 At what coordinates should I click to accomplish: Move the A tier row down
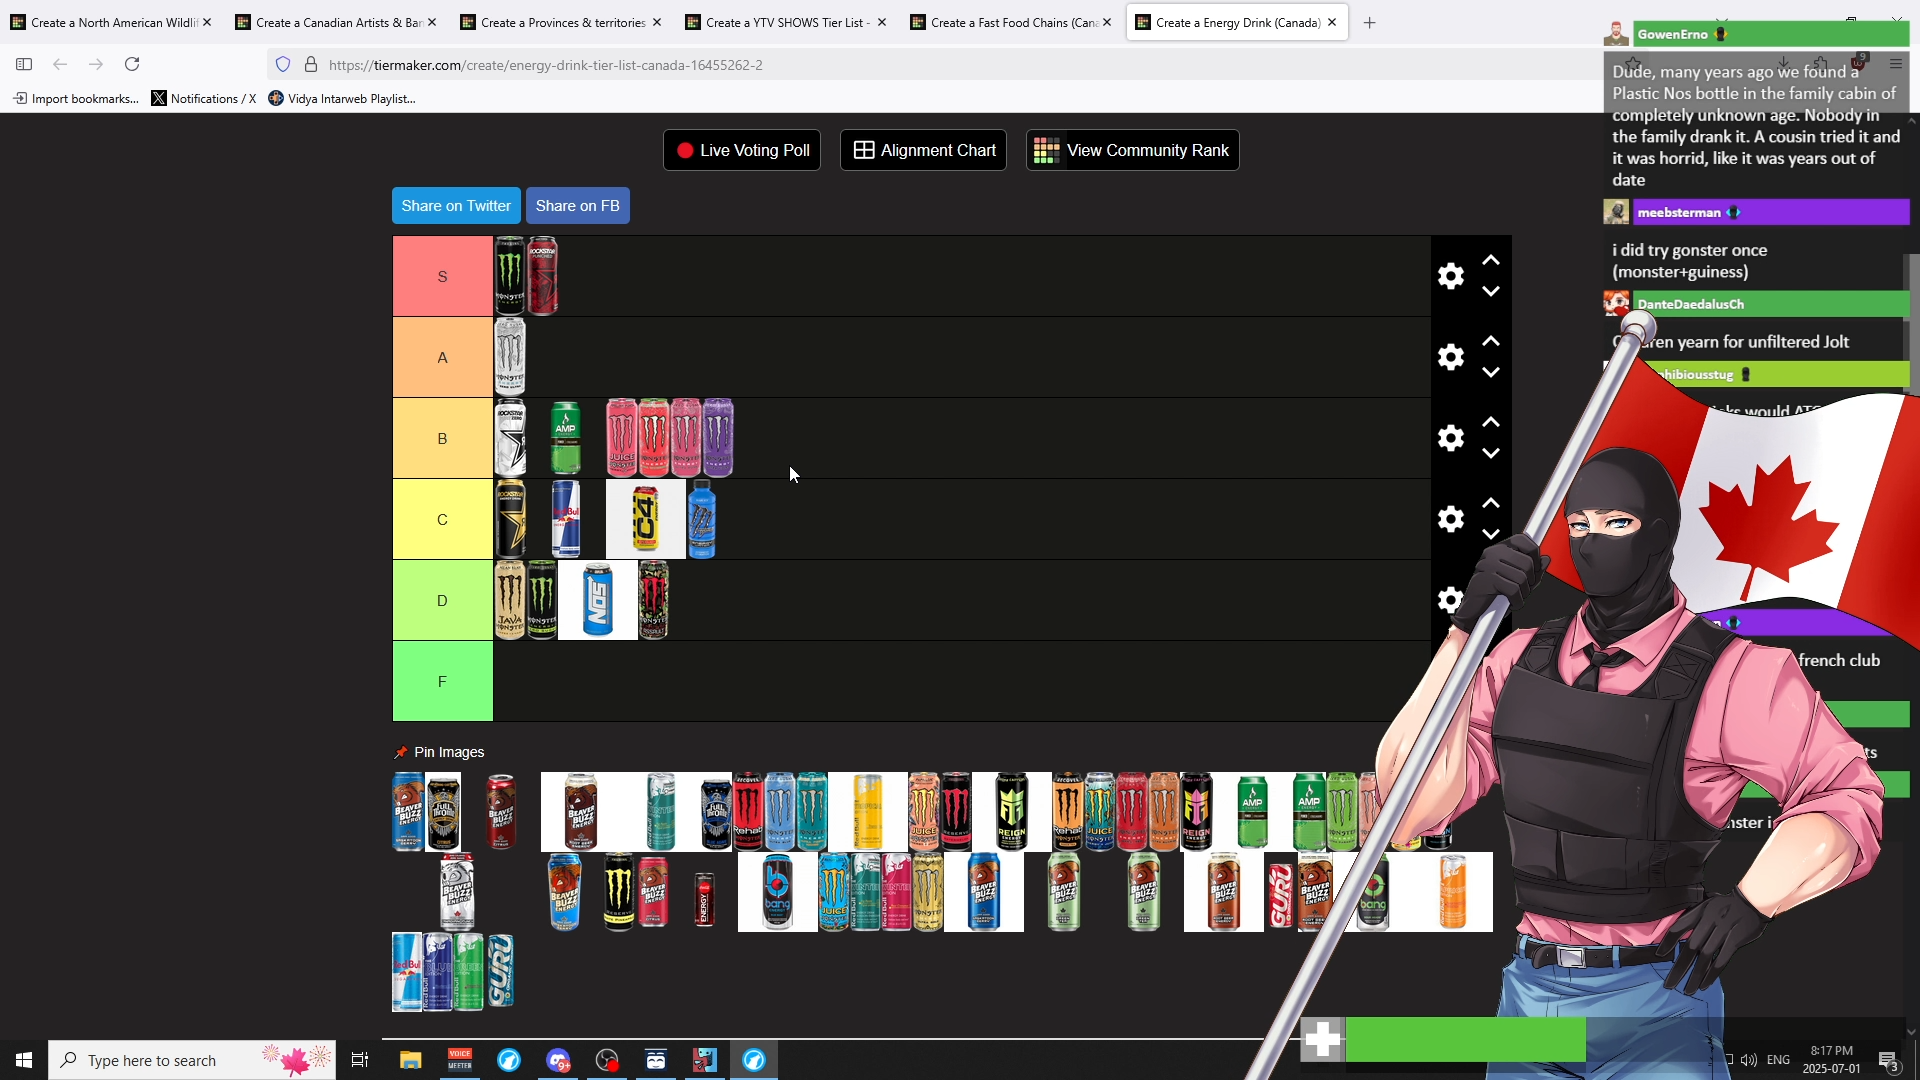pos(1491,372)
